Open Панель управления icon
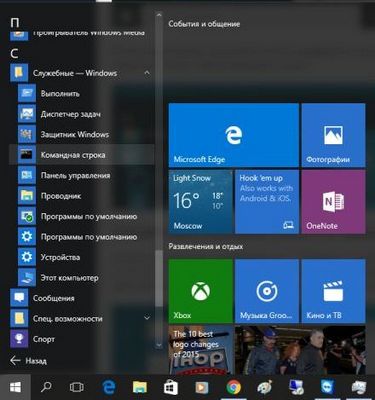 27,175
